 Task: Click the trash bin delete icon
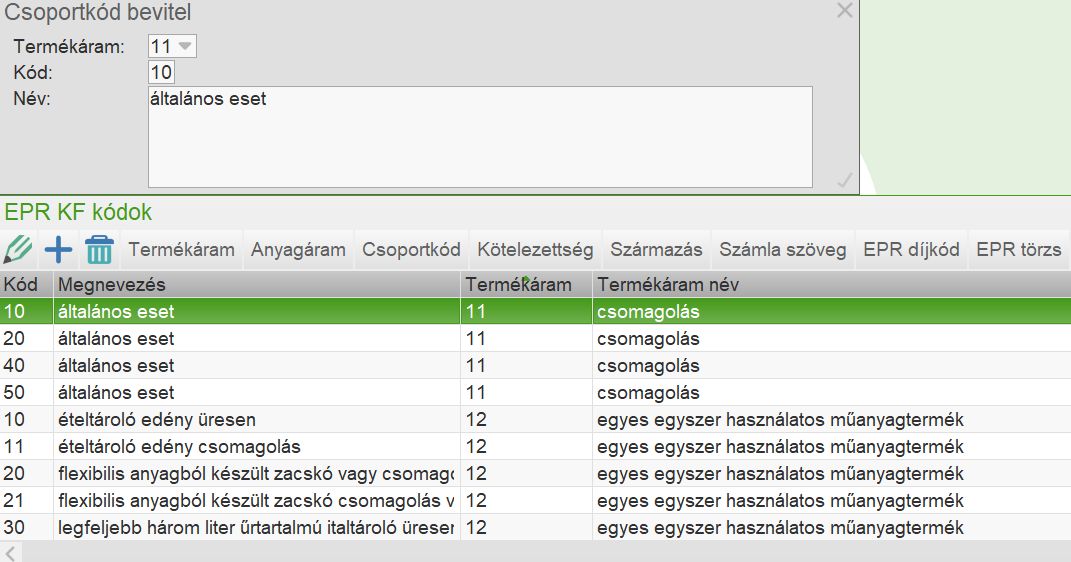99,249
